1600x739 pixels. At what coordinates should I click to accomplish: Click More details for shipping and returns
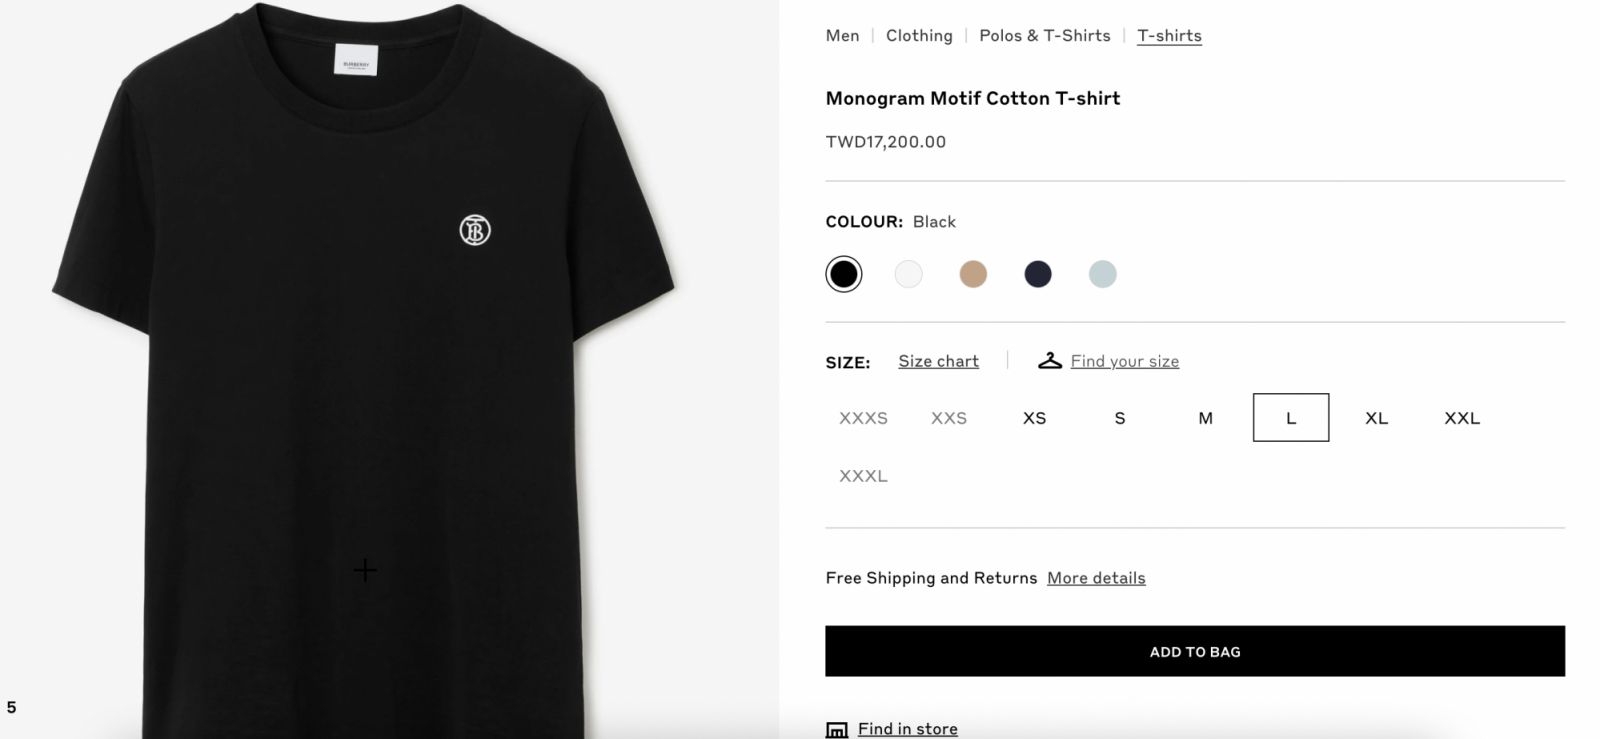1096,578
